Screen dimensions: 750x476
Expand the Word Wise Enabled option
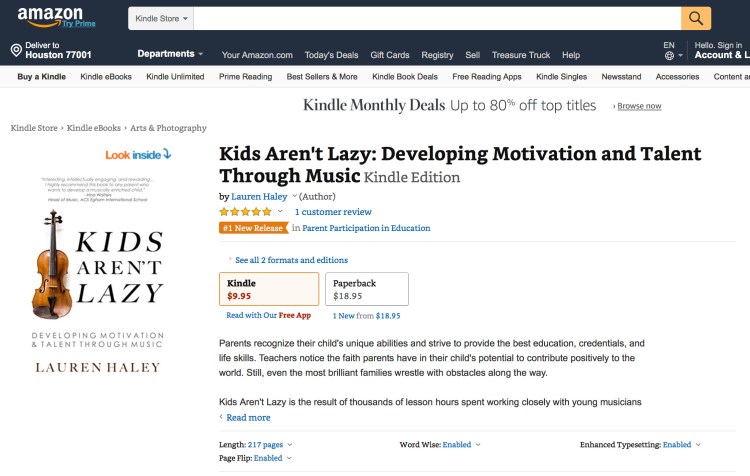pyautogui.click(x=478, y=445)
